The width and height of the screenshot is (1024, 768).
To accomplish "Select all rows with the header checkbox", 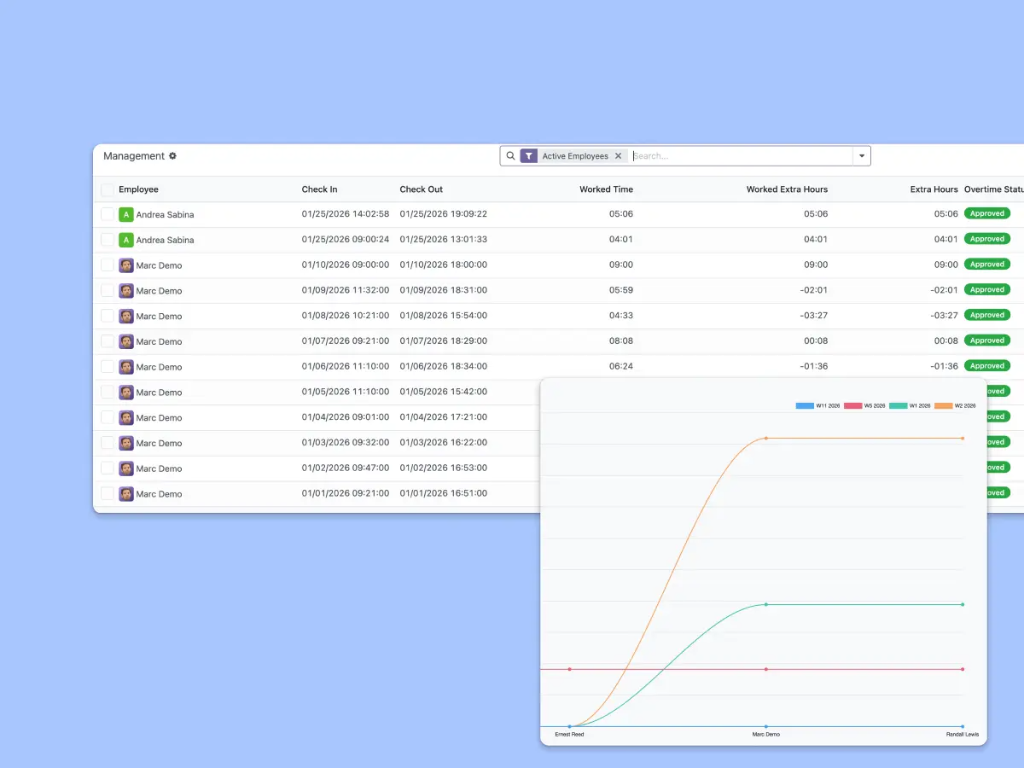I will [x=107, y=189].
